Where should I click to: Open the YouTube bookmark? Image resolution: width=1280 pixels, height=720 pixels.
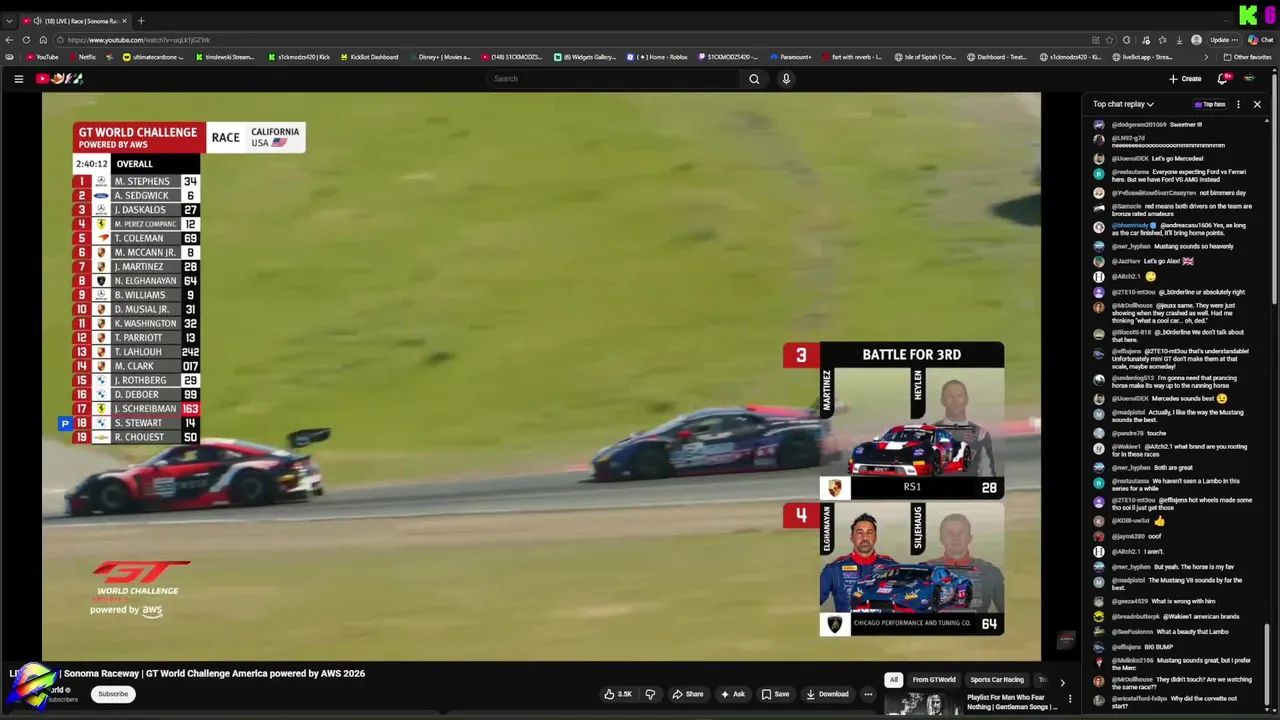[43, 57]
